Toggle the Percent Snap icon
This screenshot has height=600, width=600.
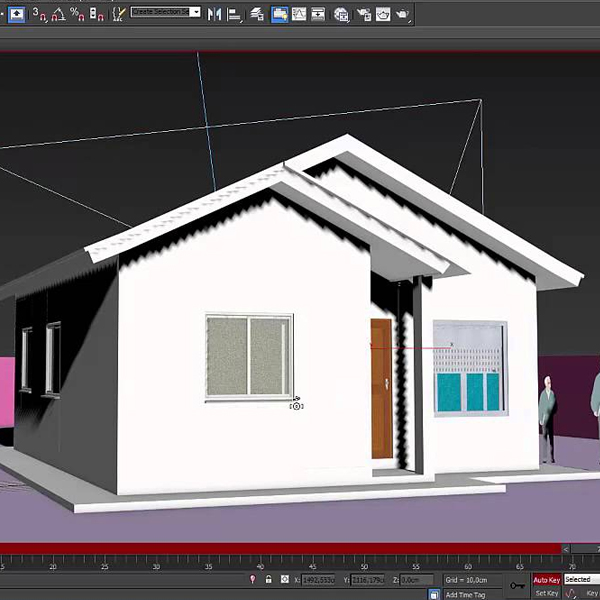click(x=76, y=14)
